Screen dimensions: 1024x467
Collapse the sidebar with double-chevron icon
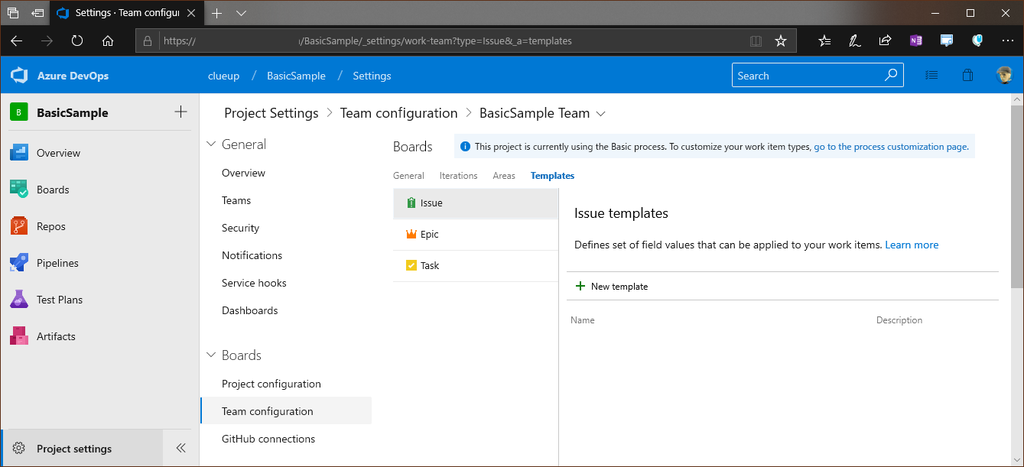coord(182,448)
